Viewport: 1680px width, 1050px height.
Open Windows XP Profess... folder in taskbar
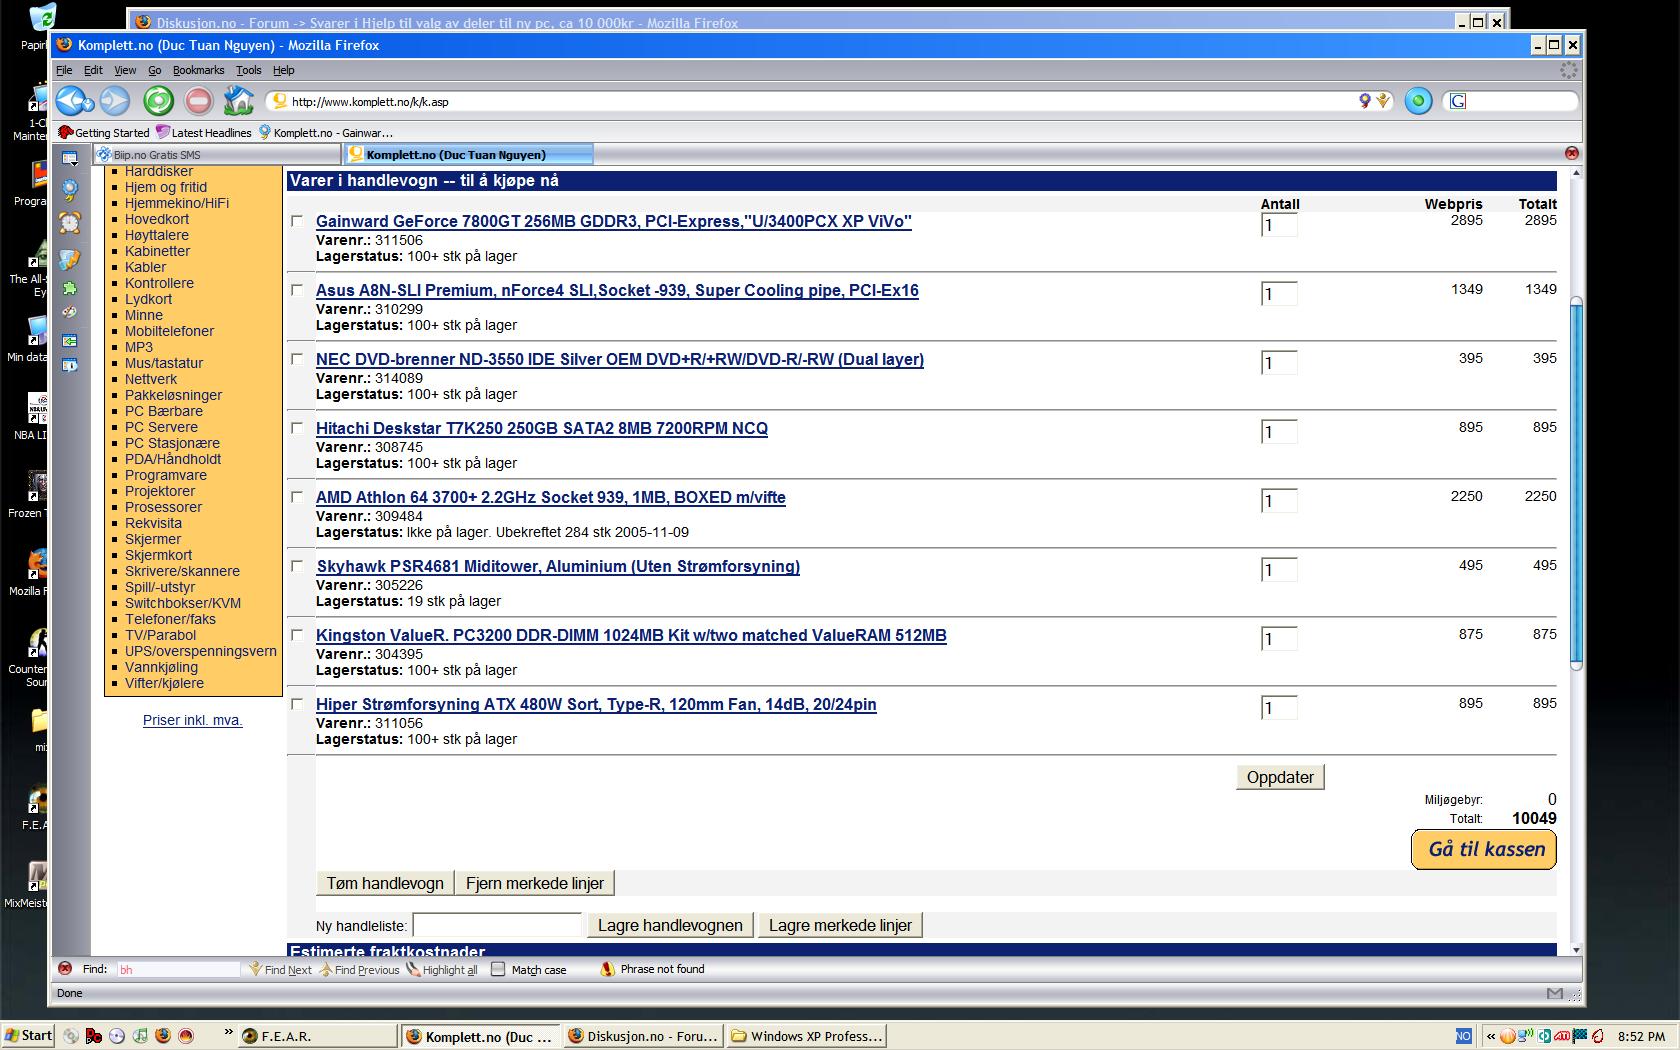(807, 1036)
